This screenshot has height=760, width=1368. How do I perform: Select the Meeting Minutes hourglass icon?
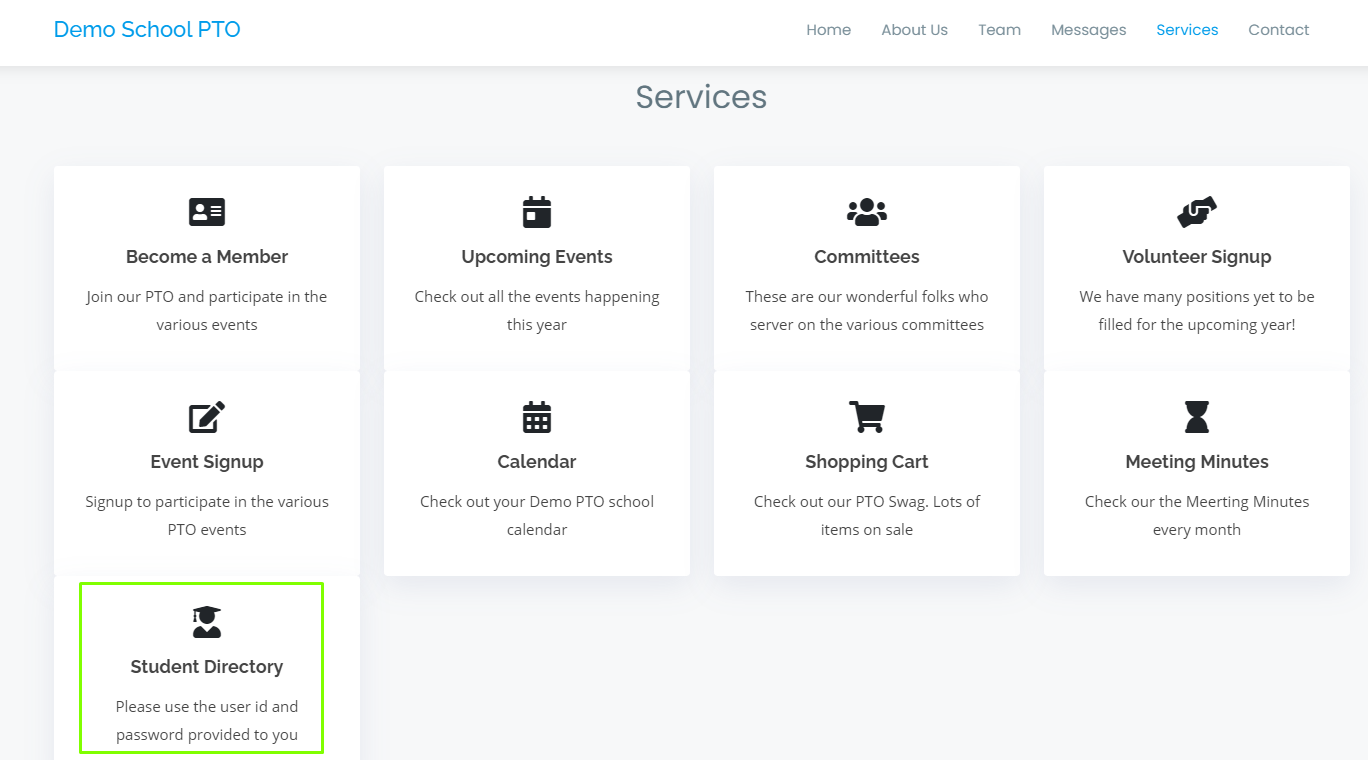pyautogui.click(x=1196, y=416)
